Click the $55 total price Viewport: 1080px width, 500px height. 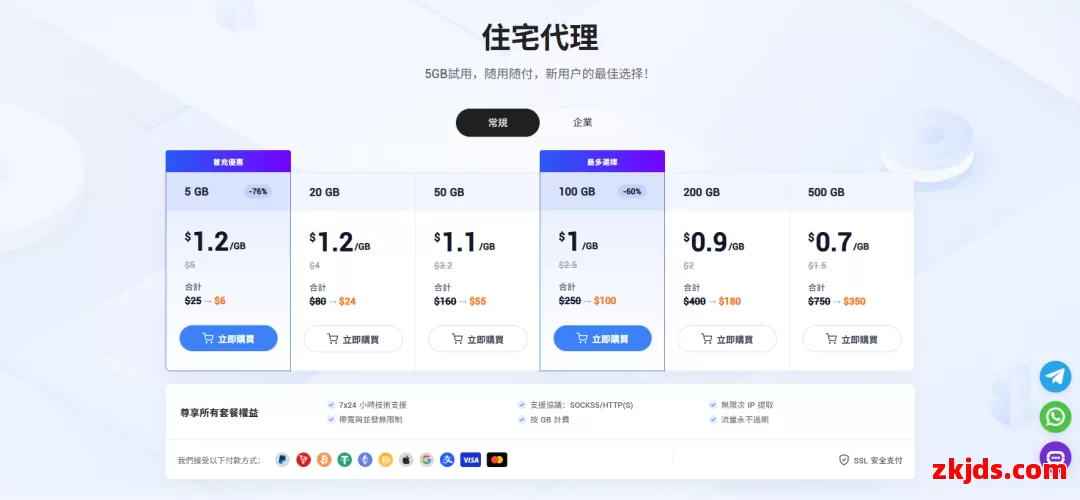[477, 301]
